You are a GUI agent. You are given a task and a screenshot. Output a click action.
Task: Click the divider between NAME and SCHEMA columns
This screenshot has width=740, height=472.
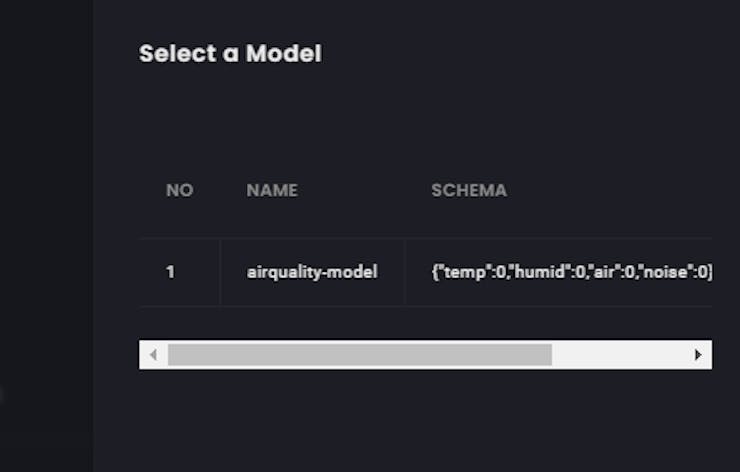404,271
